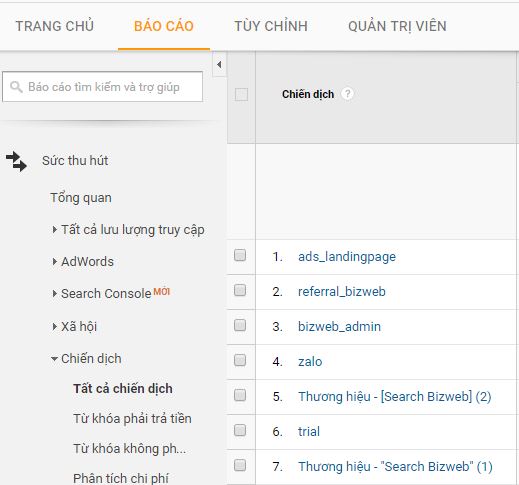Open the referral_bizweb campaign link
Viewport: 519px width, 485px height.
point(342,292)
